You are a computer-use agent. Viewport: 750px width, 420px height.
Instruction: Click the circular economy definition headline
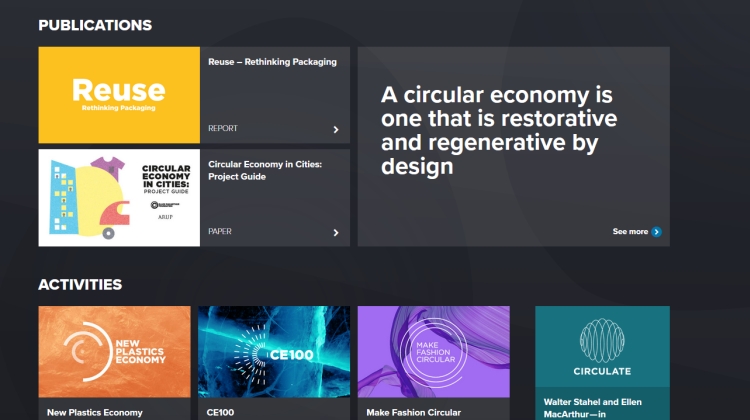tap(499, 130)
